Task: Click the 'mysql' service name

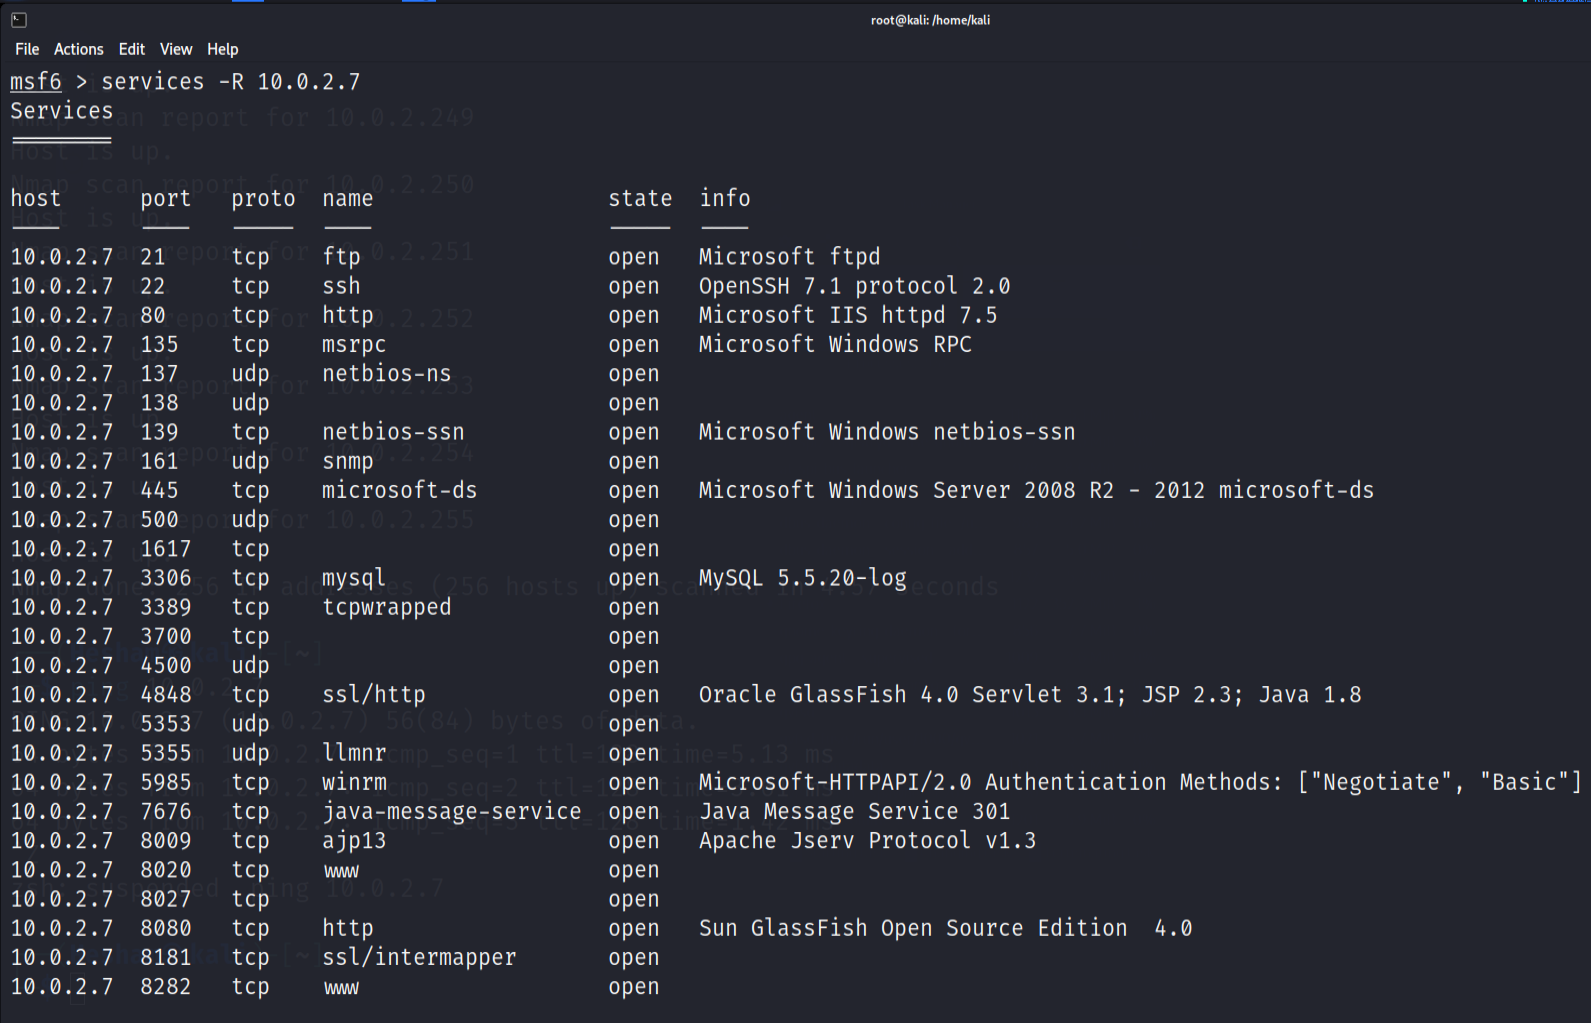Action: tap(354, 578)
